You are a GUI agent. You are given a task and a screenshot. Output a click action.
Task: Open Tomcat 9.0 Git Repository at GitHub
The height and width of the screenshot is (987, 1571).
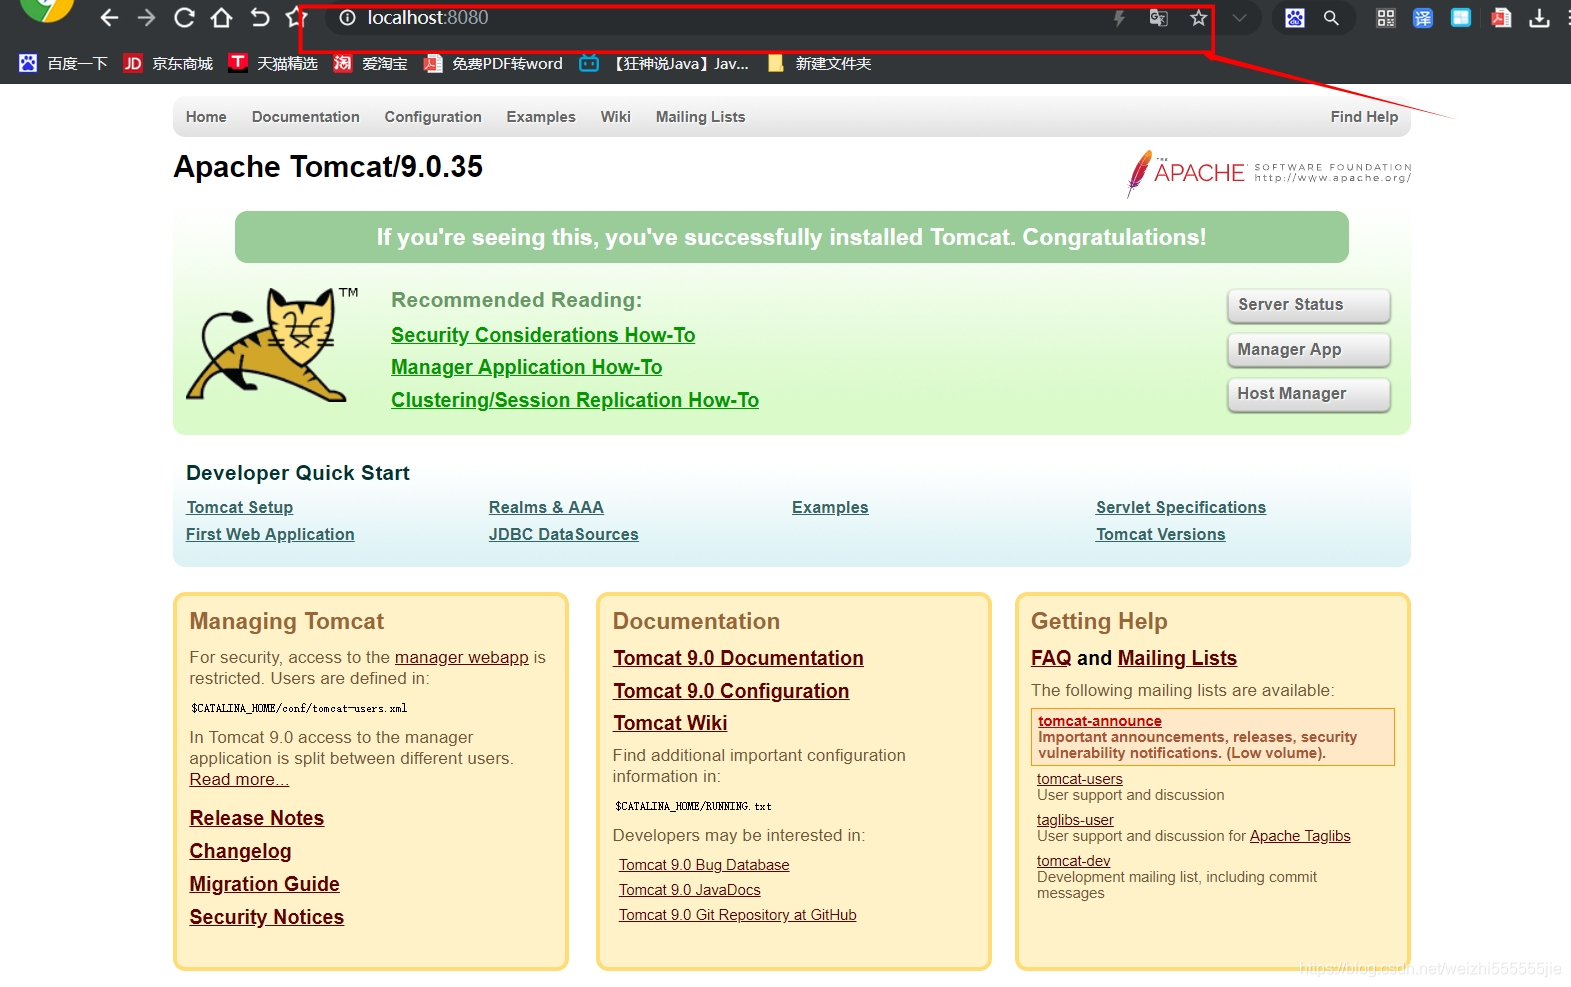click(x=738, y=915)
